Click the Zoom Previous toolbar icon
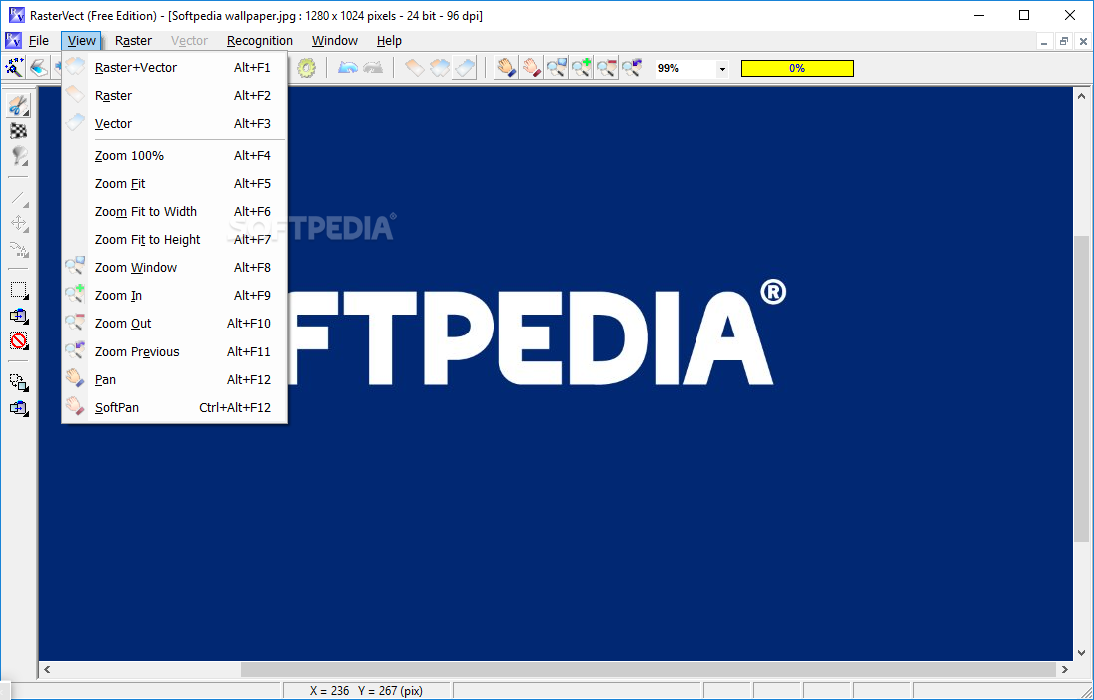Viewport: 1094px width, 700px height. click(x=631, y=68)
